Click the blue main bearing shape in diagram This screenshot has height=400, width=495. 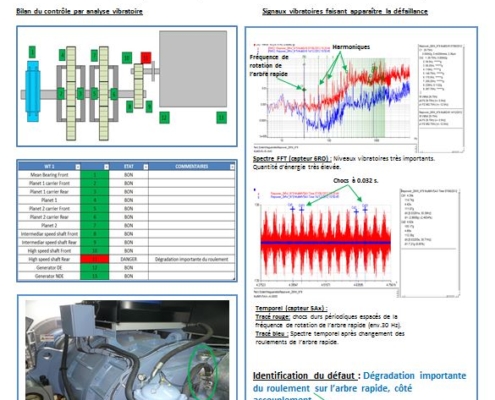pyautogui.click(x=32, y=91)
